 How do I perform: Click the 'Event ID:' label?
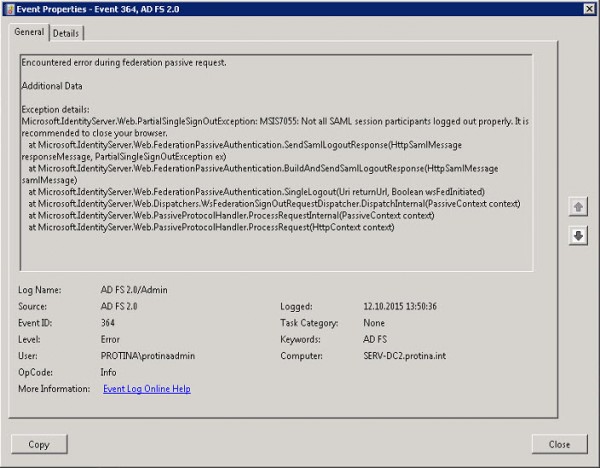(x=35, y=323)
